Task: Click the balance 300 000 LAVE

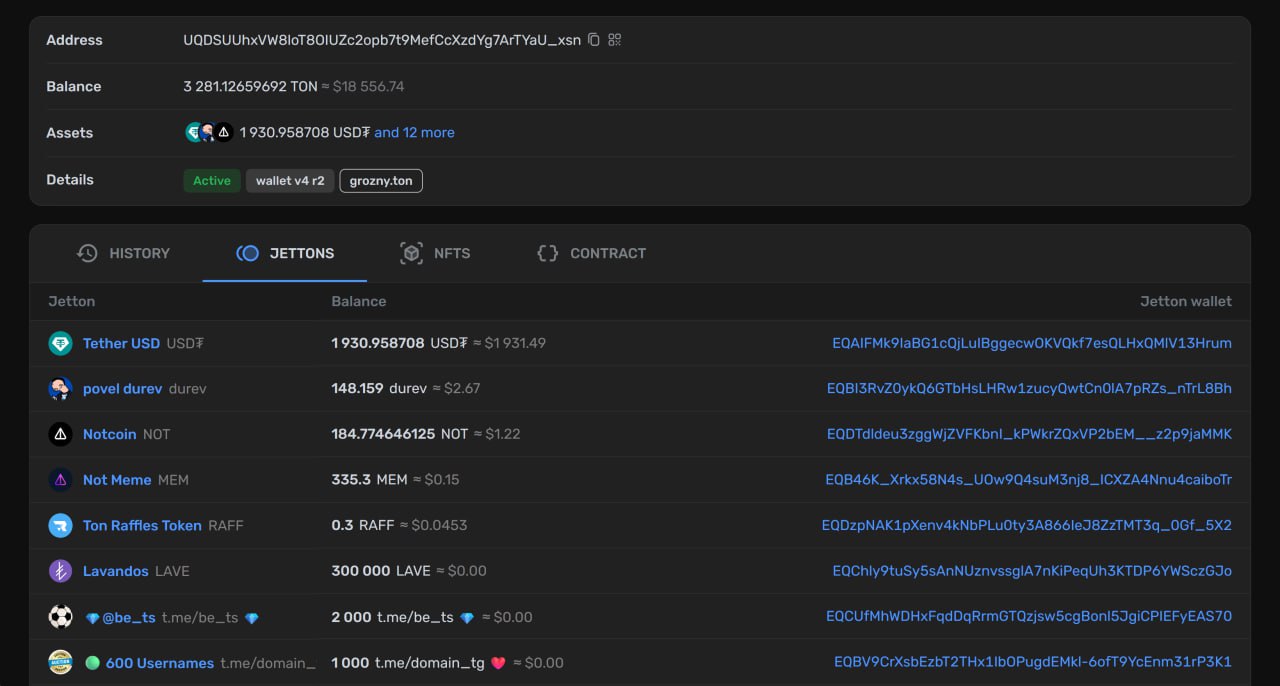Action: coord(381,571)
